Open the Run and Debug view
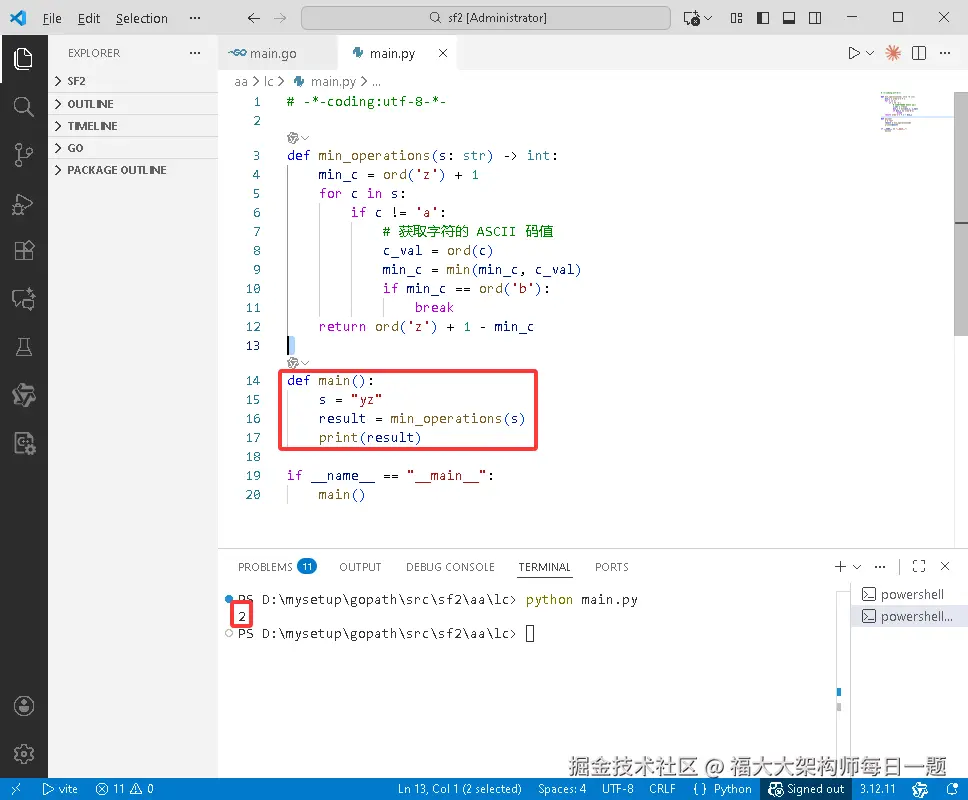968x800 pixels. pyautogui.click(x=23, y=203)
